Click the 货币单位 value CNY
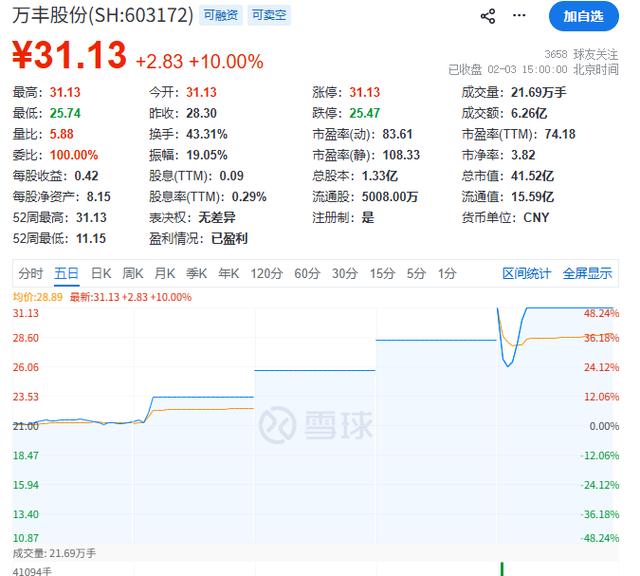The width and height of the screenshot is (640, 576). click(x=536, y=218)
